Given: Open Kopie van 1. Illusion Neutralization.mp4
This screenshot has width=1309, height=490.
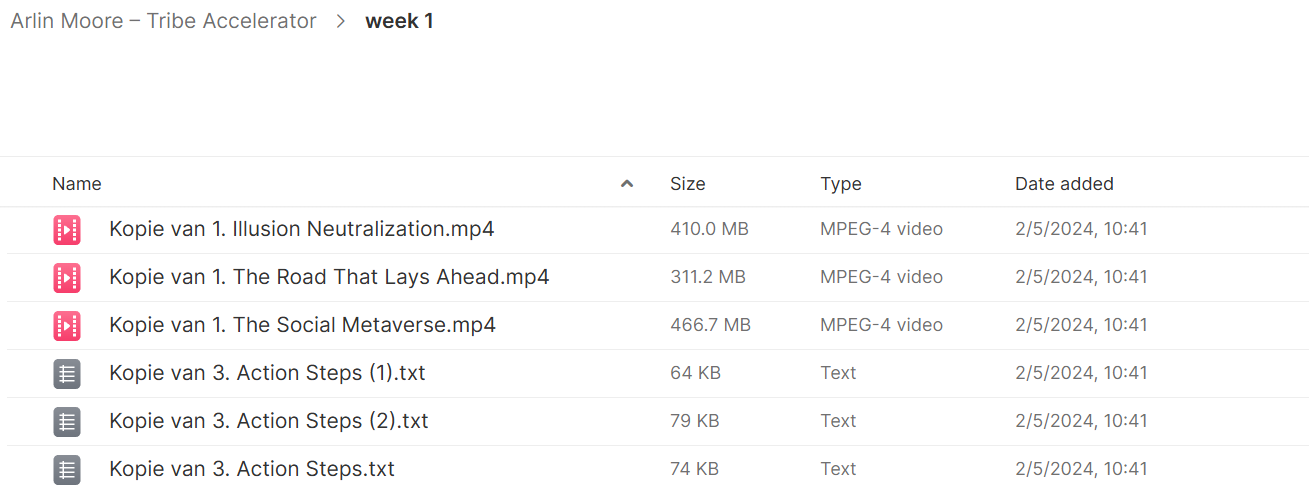Looking at the screenshot, I should point(302,229).
